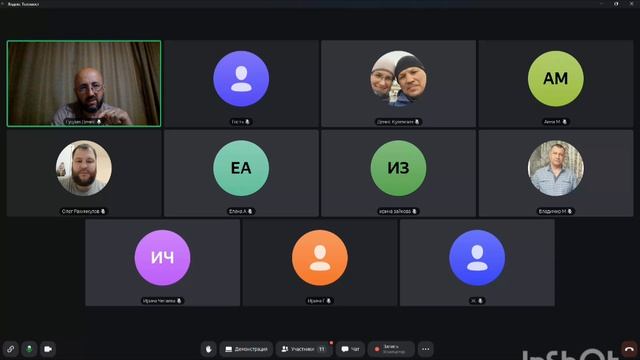This screenshot has width=640, height=360.
Task: Click the Гость guest purple avatar
Action: click(x=241, y=78)
